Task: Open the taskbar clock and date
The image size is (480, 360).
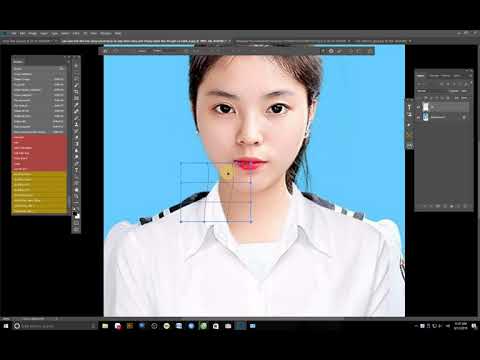Action: click(x=461, y=326)
